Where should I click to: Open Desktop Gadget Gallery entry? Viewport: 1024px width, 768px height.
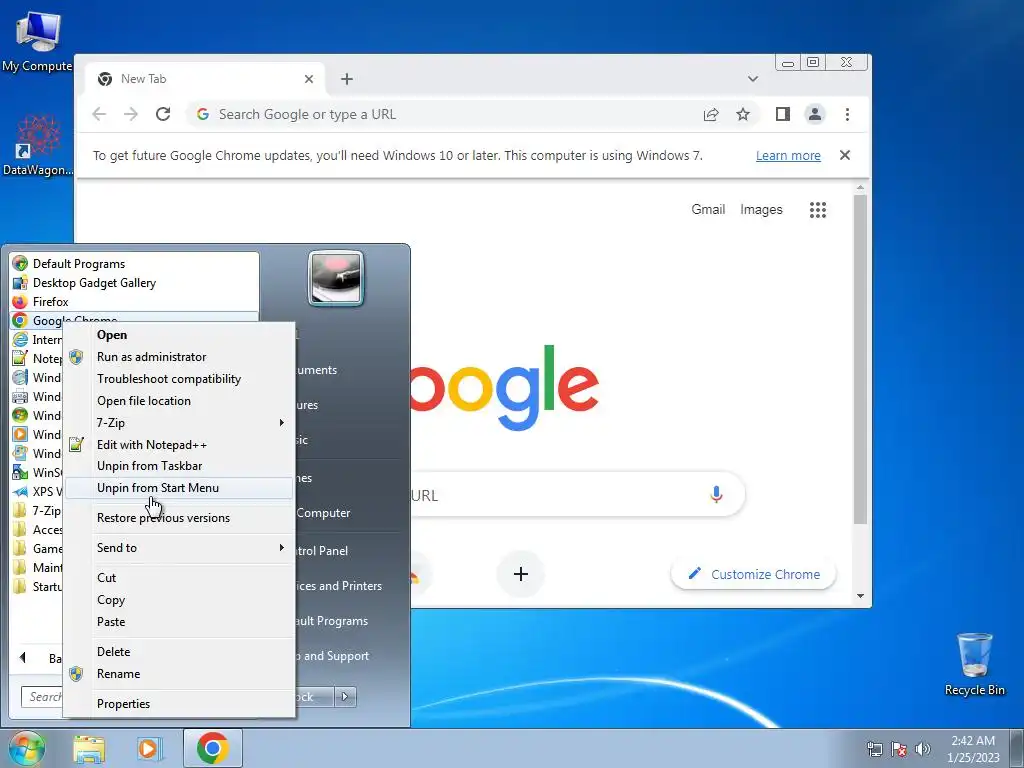pyautogui.click(x=135, y=283)
